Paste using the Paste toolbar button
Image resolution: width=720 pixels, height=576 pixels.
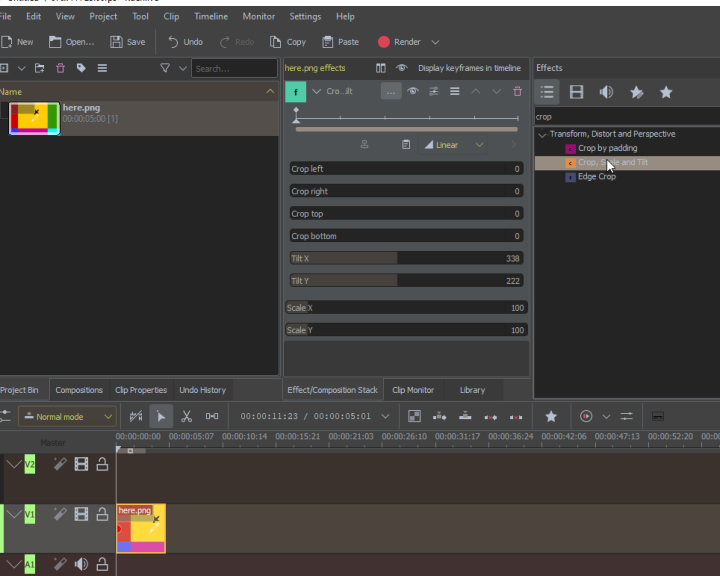click(x=340, y=42)
